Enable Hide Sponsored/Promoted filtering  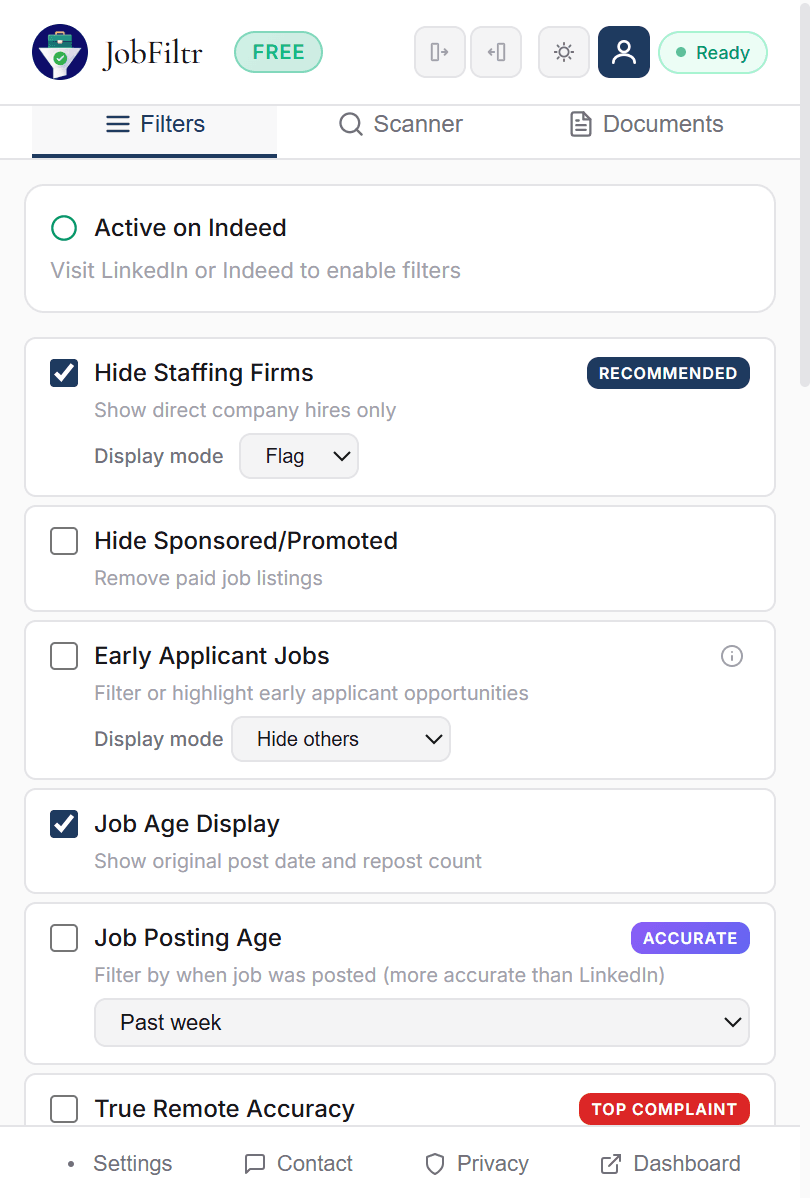[63, 540]
